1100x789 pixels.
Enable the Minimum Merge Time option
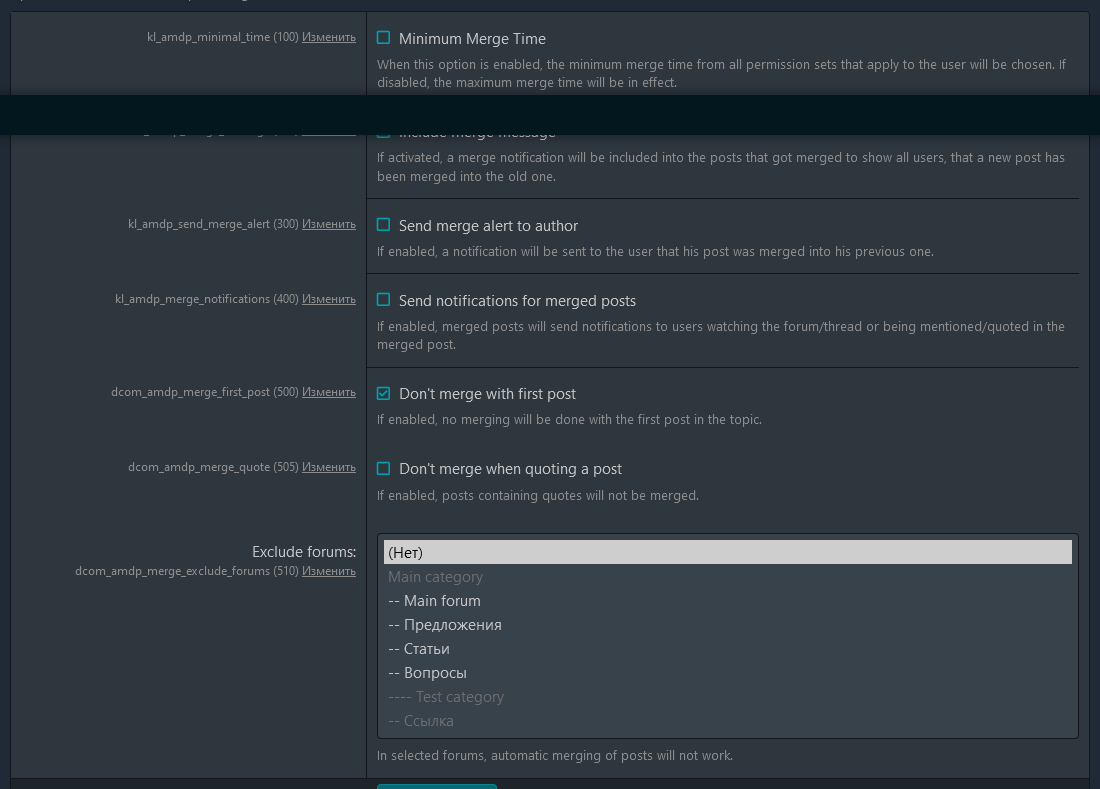(x=383, y=37)
